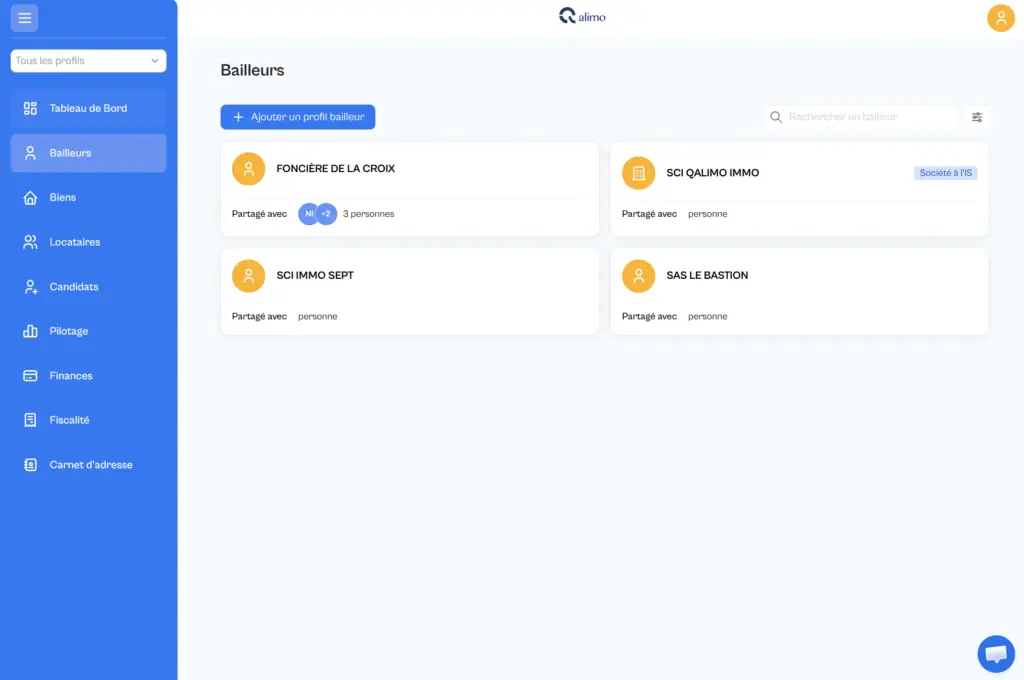
Task: Click the Qalimo logo in the header
Action: [x=582, y=16]
